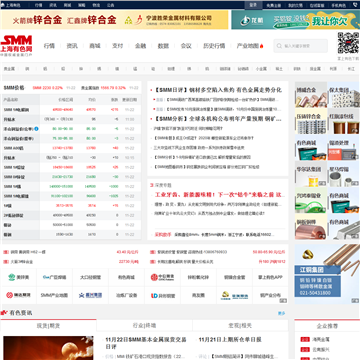Open article 11月22日SMM基本金属现货交易日评
The image size is (360, 360).
(146, 343)
